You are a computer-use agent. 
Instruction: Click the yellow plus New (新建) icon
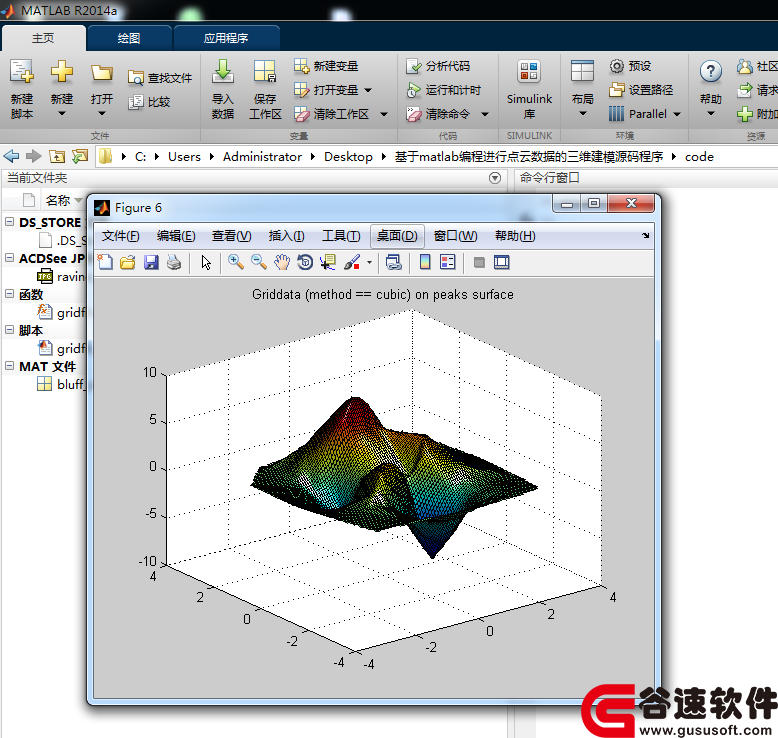point(62,72)
